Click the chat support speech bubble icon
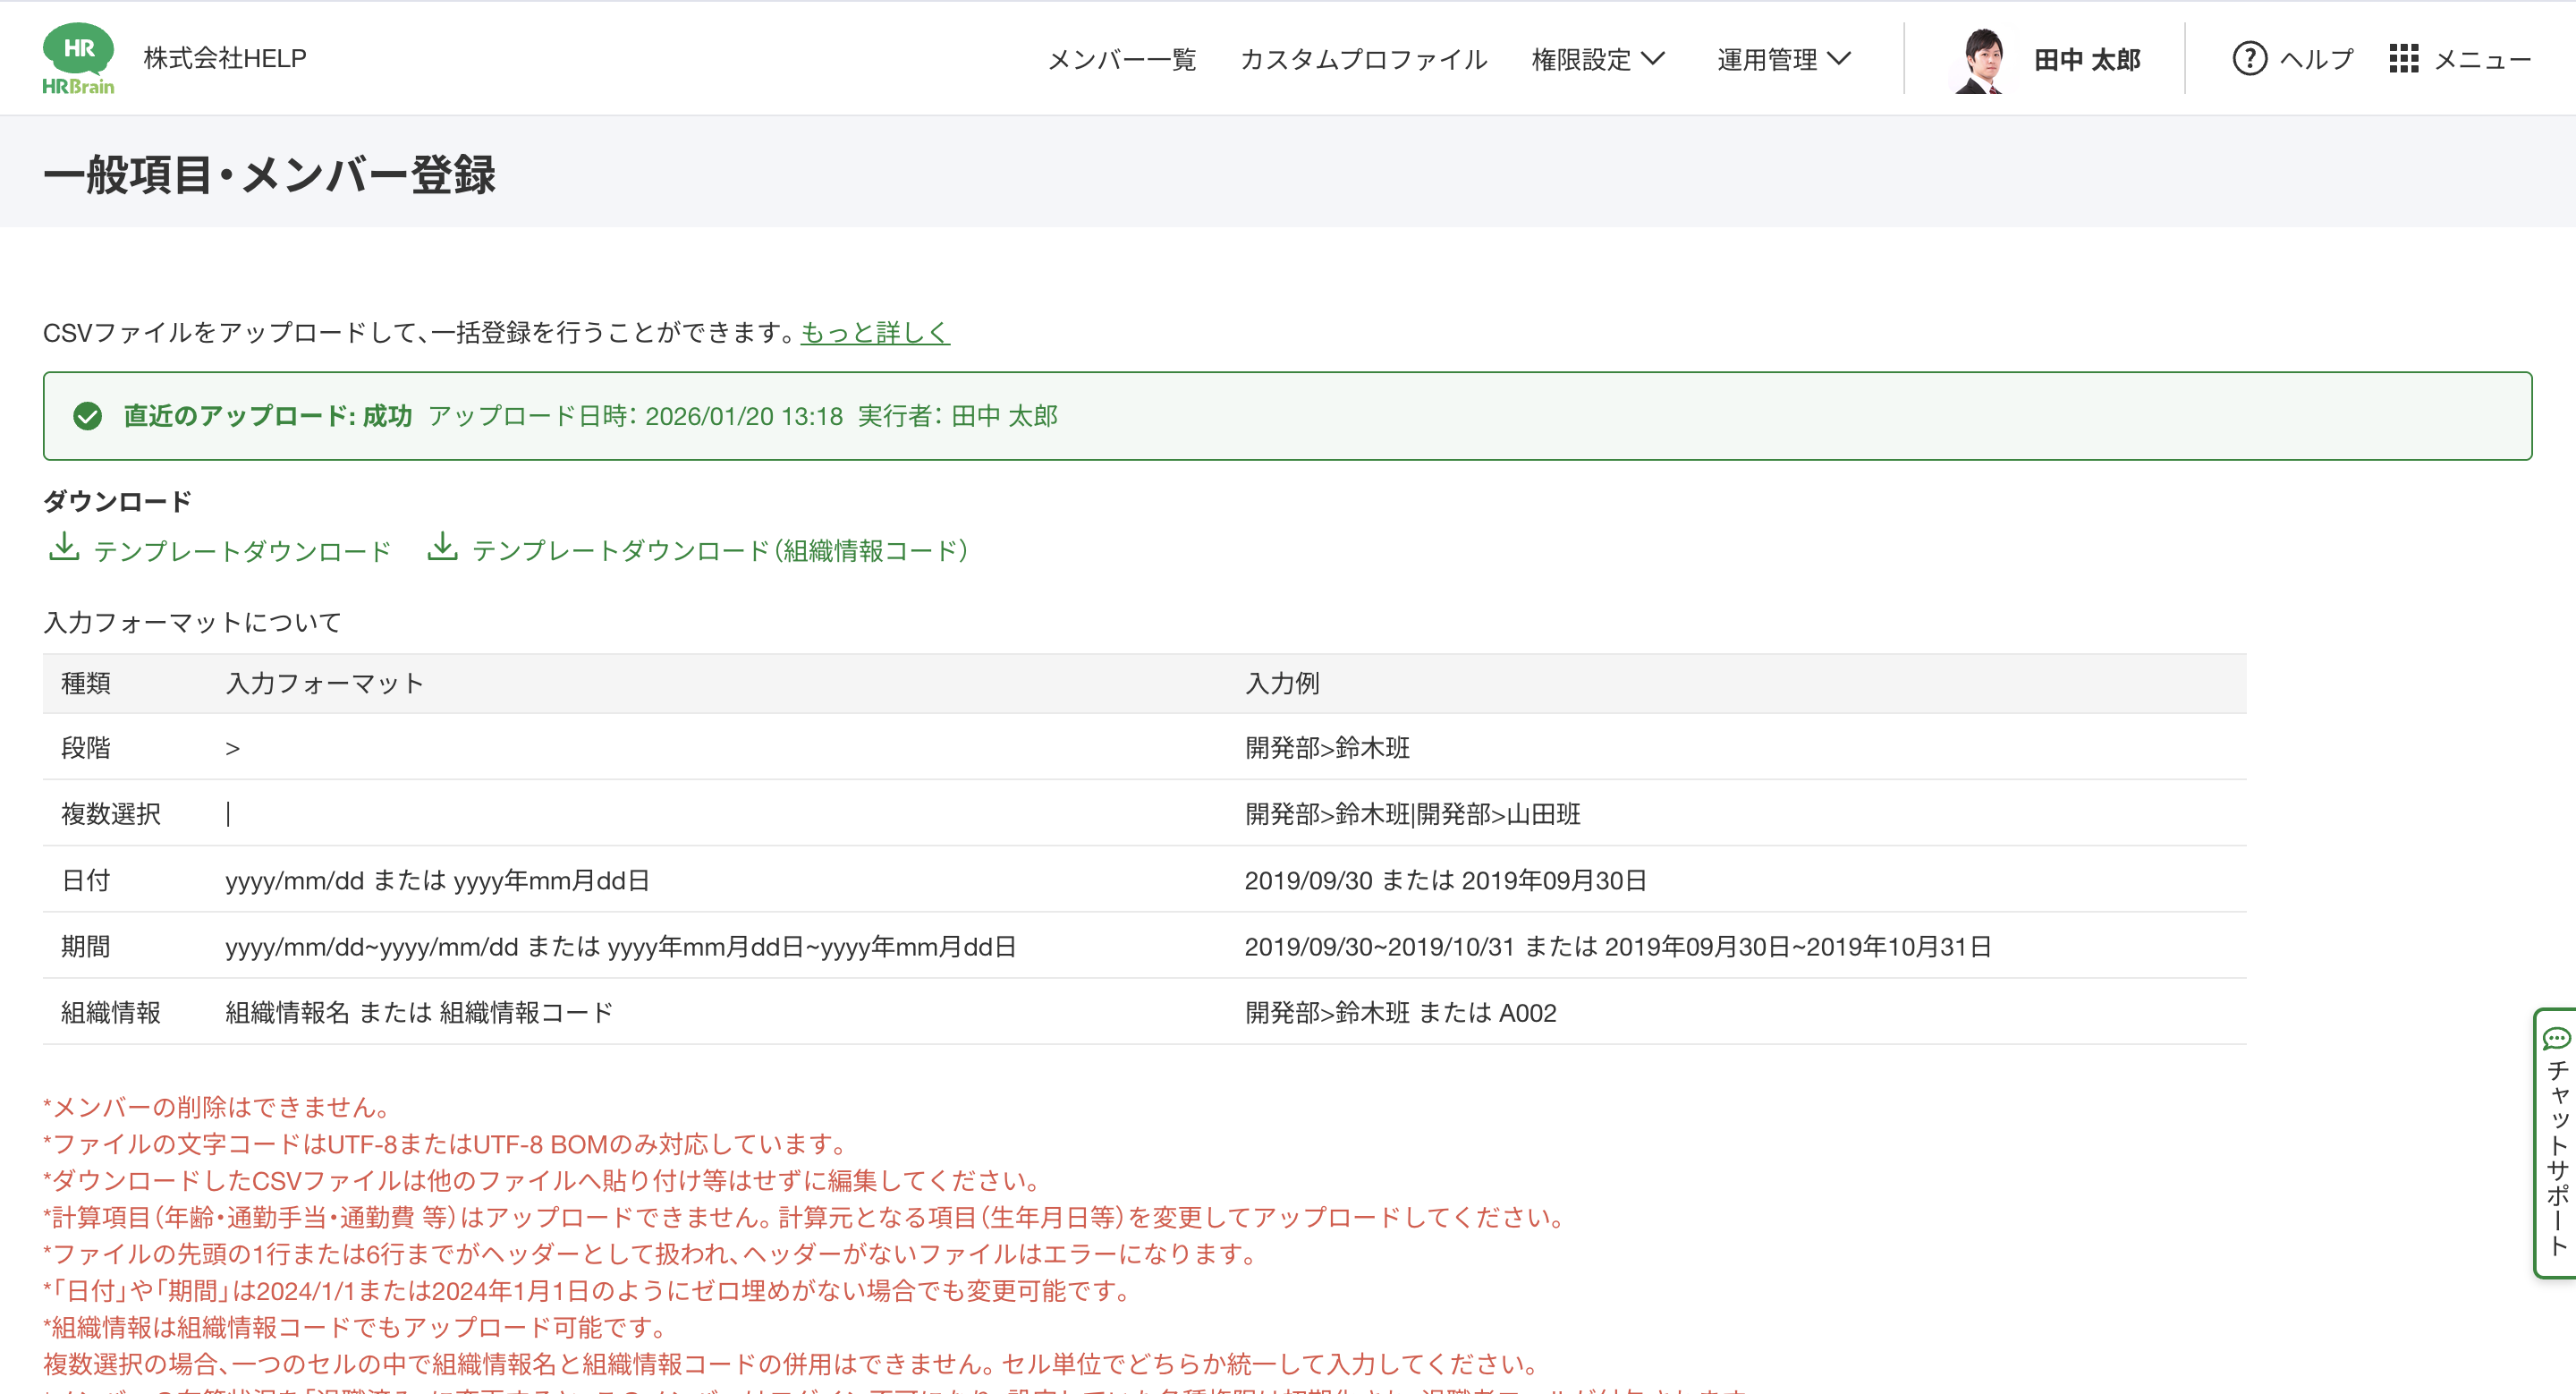Screen dimensions: 2576x1394 tap(2556, 1038)
